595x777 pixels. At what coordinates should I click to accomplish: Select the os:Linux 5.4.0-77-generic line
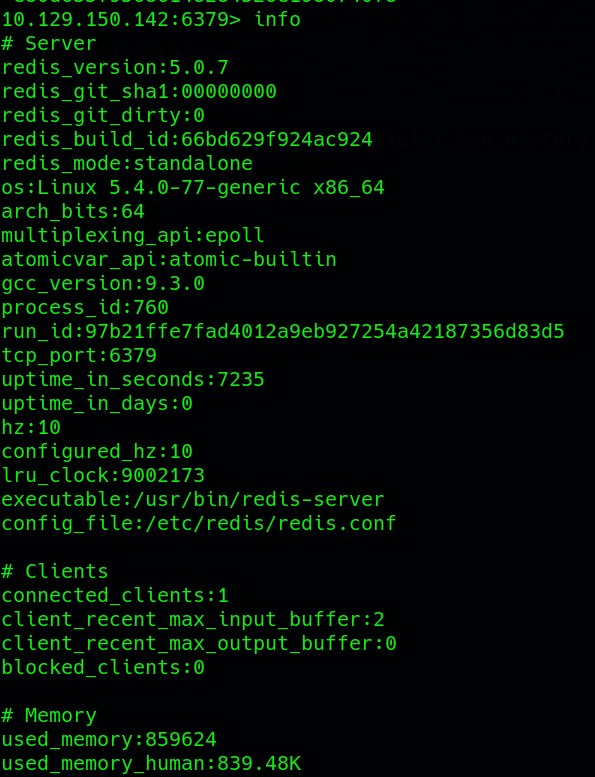click(193, 188)
